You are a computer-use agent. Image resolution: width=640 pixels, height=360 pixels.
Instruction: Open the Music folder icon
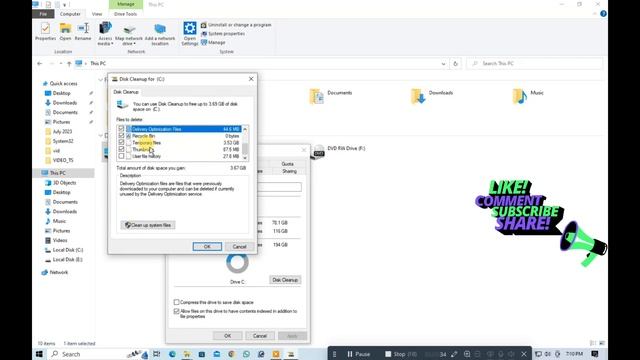pyautogui.click(x=520, y=96)
